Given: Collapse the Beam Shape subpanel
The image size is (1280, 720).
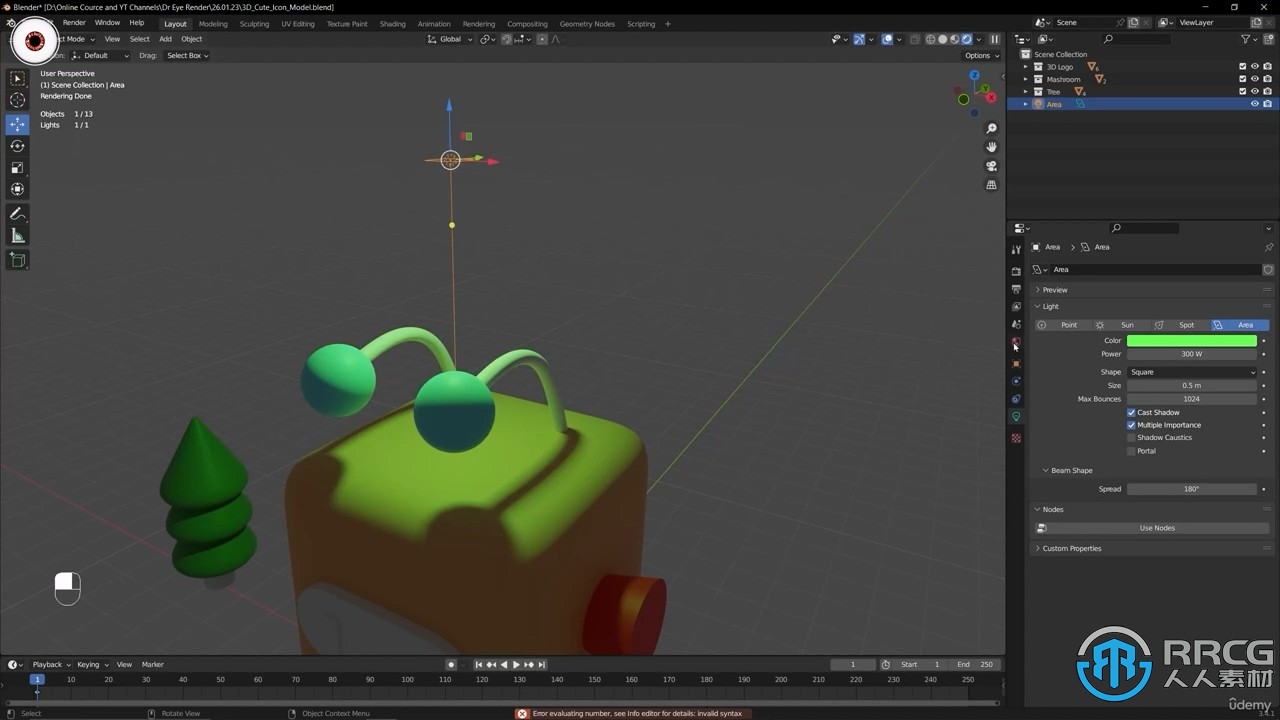Looking at the screenshot, I should tap(1071, 470).
